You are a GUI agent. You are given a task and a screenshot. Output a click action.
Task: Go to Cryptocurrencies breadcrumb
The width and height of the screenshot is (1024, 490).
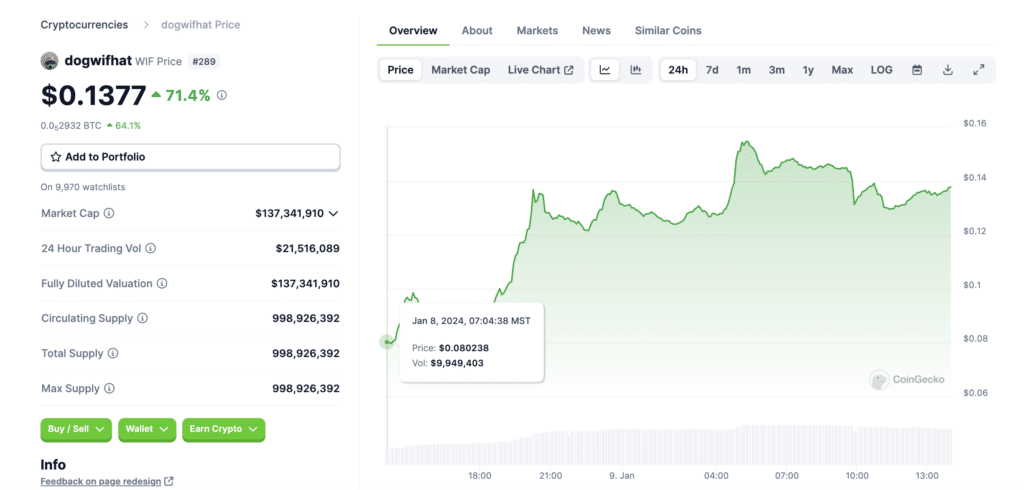coord(85,25)
